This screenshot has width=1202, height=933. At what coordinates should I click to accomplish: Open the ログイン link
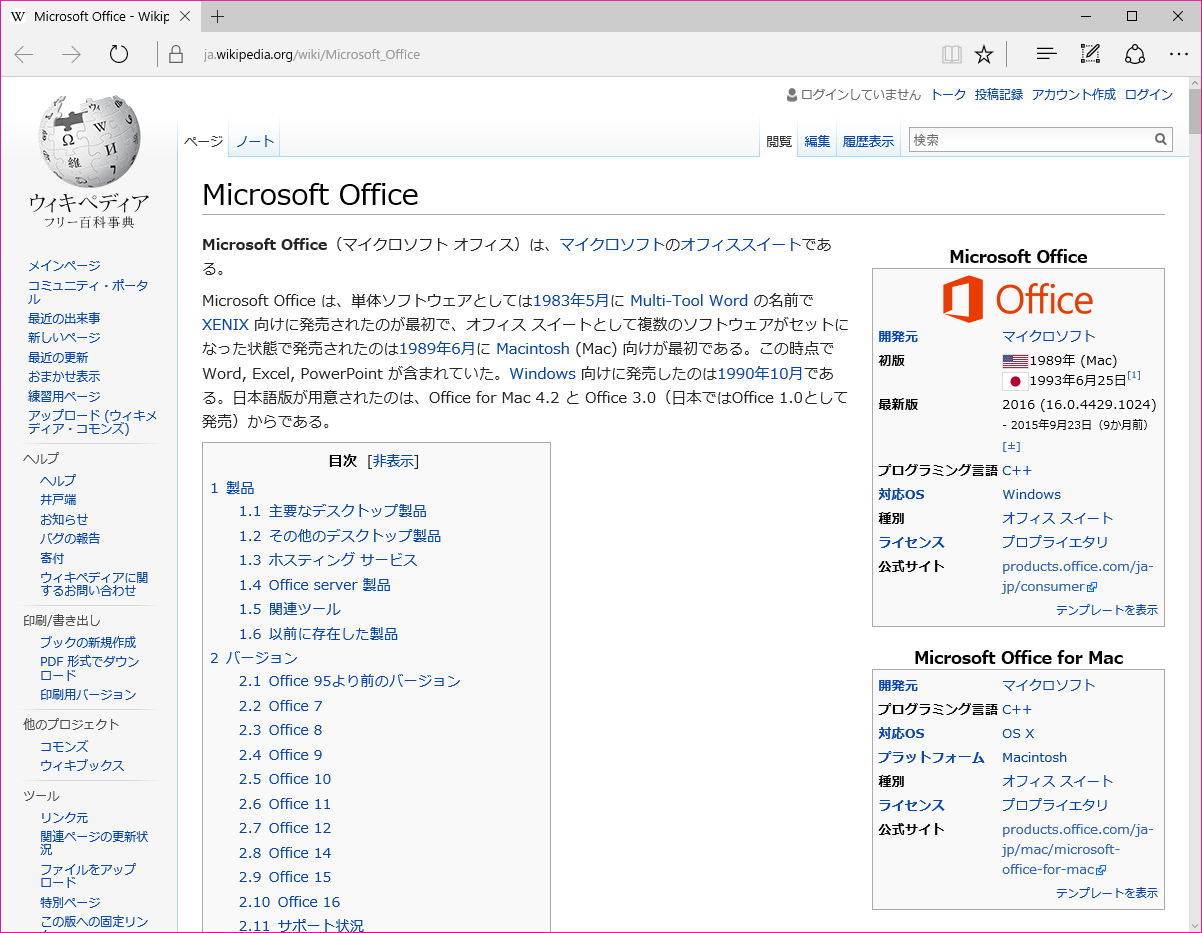click(x=1148, y=95)
